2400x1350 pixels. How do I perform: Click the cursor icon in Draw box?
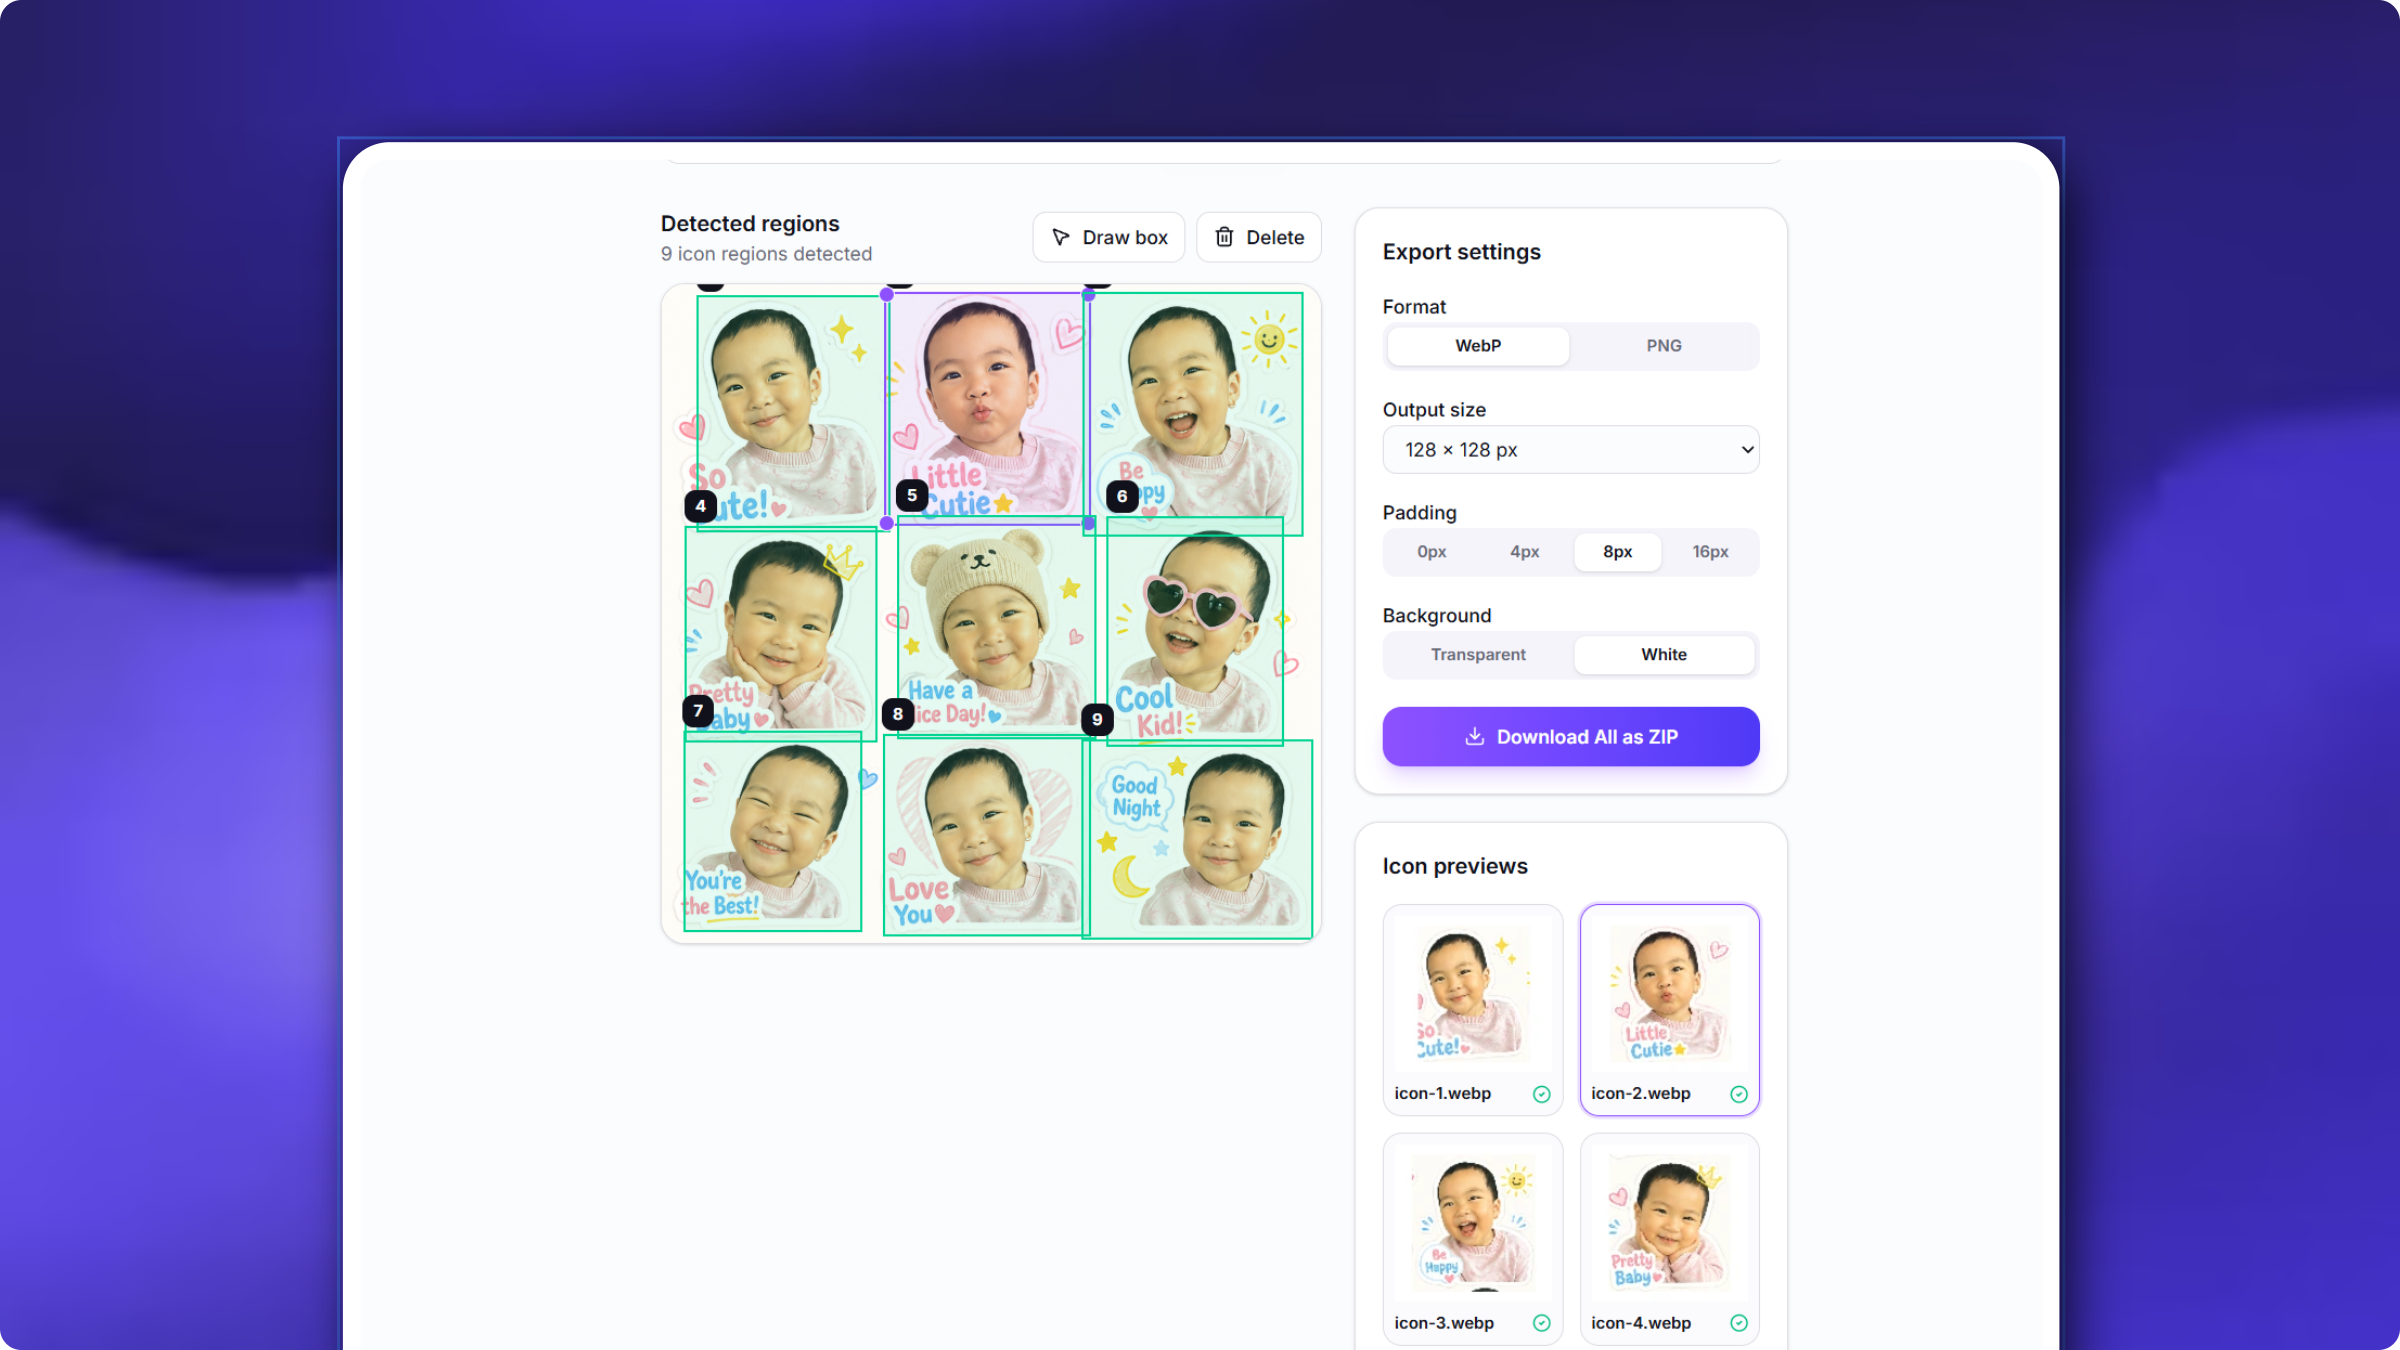[x=1061, y=237]
